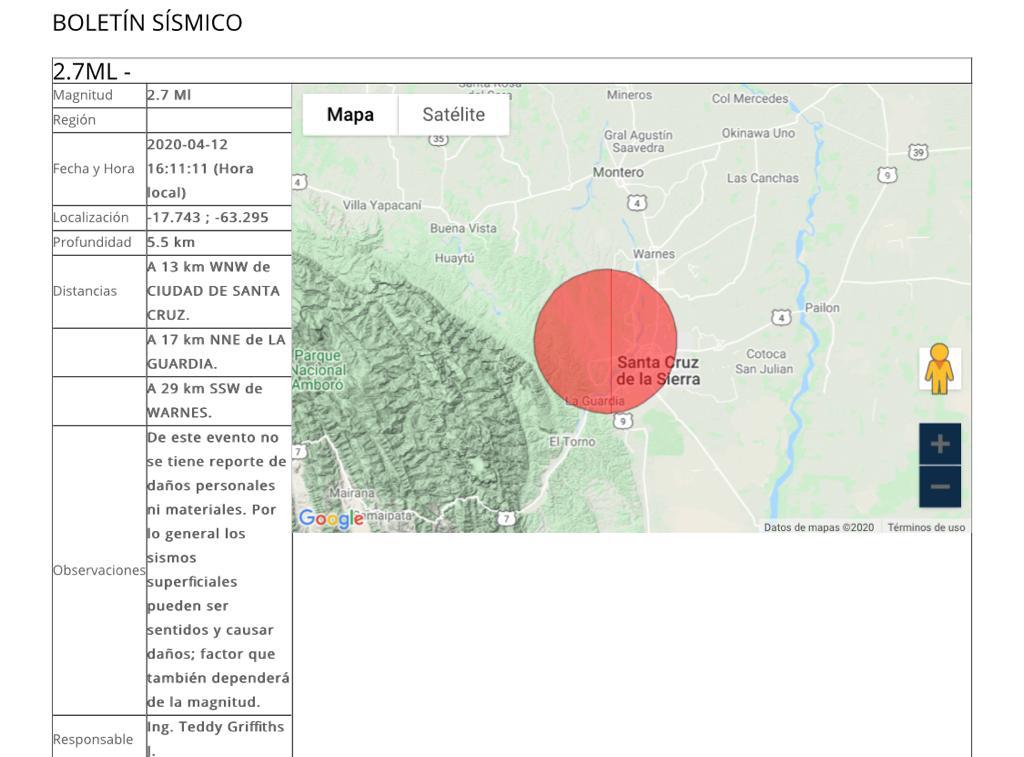The height and width of the screenshot is (757, 1024).
Task: Zoom in with the plus button
Action: (940, 444)
